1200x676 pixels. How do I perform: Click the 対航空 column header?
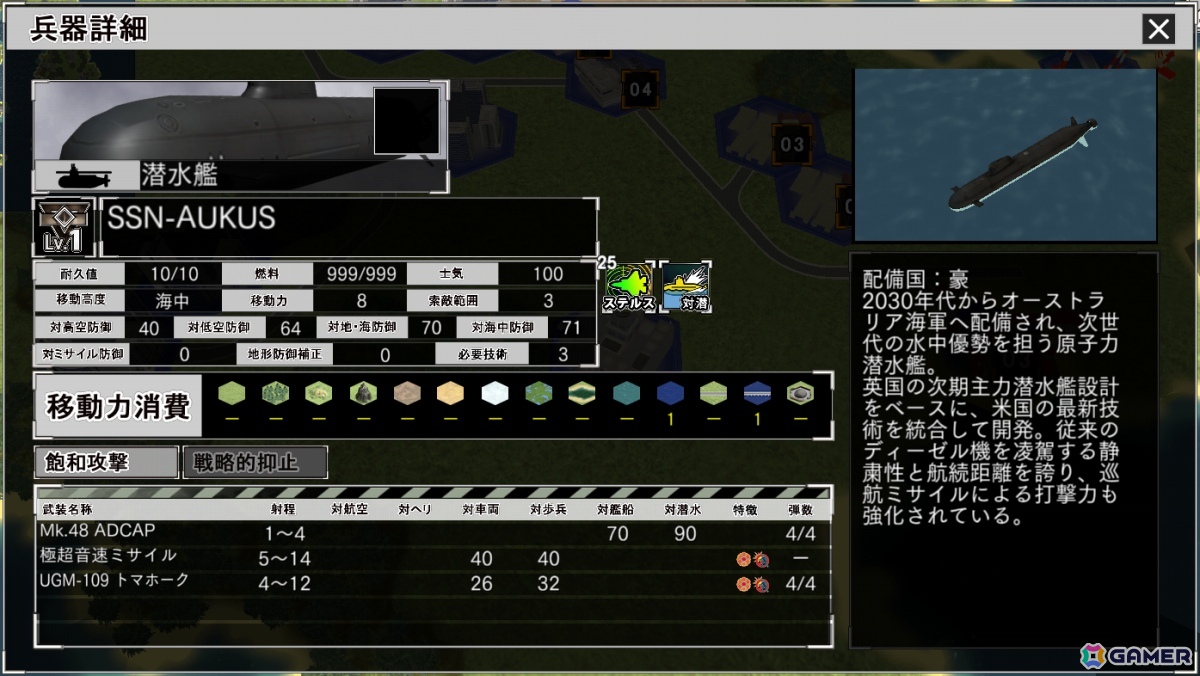[349, 510]
